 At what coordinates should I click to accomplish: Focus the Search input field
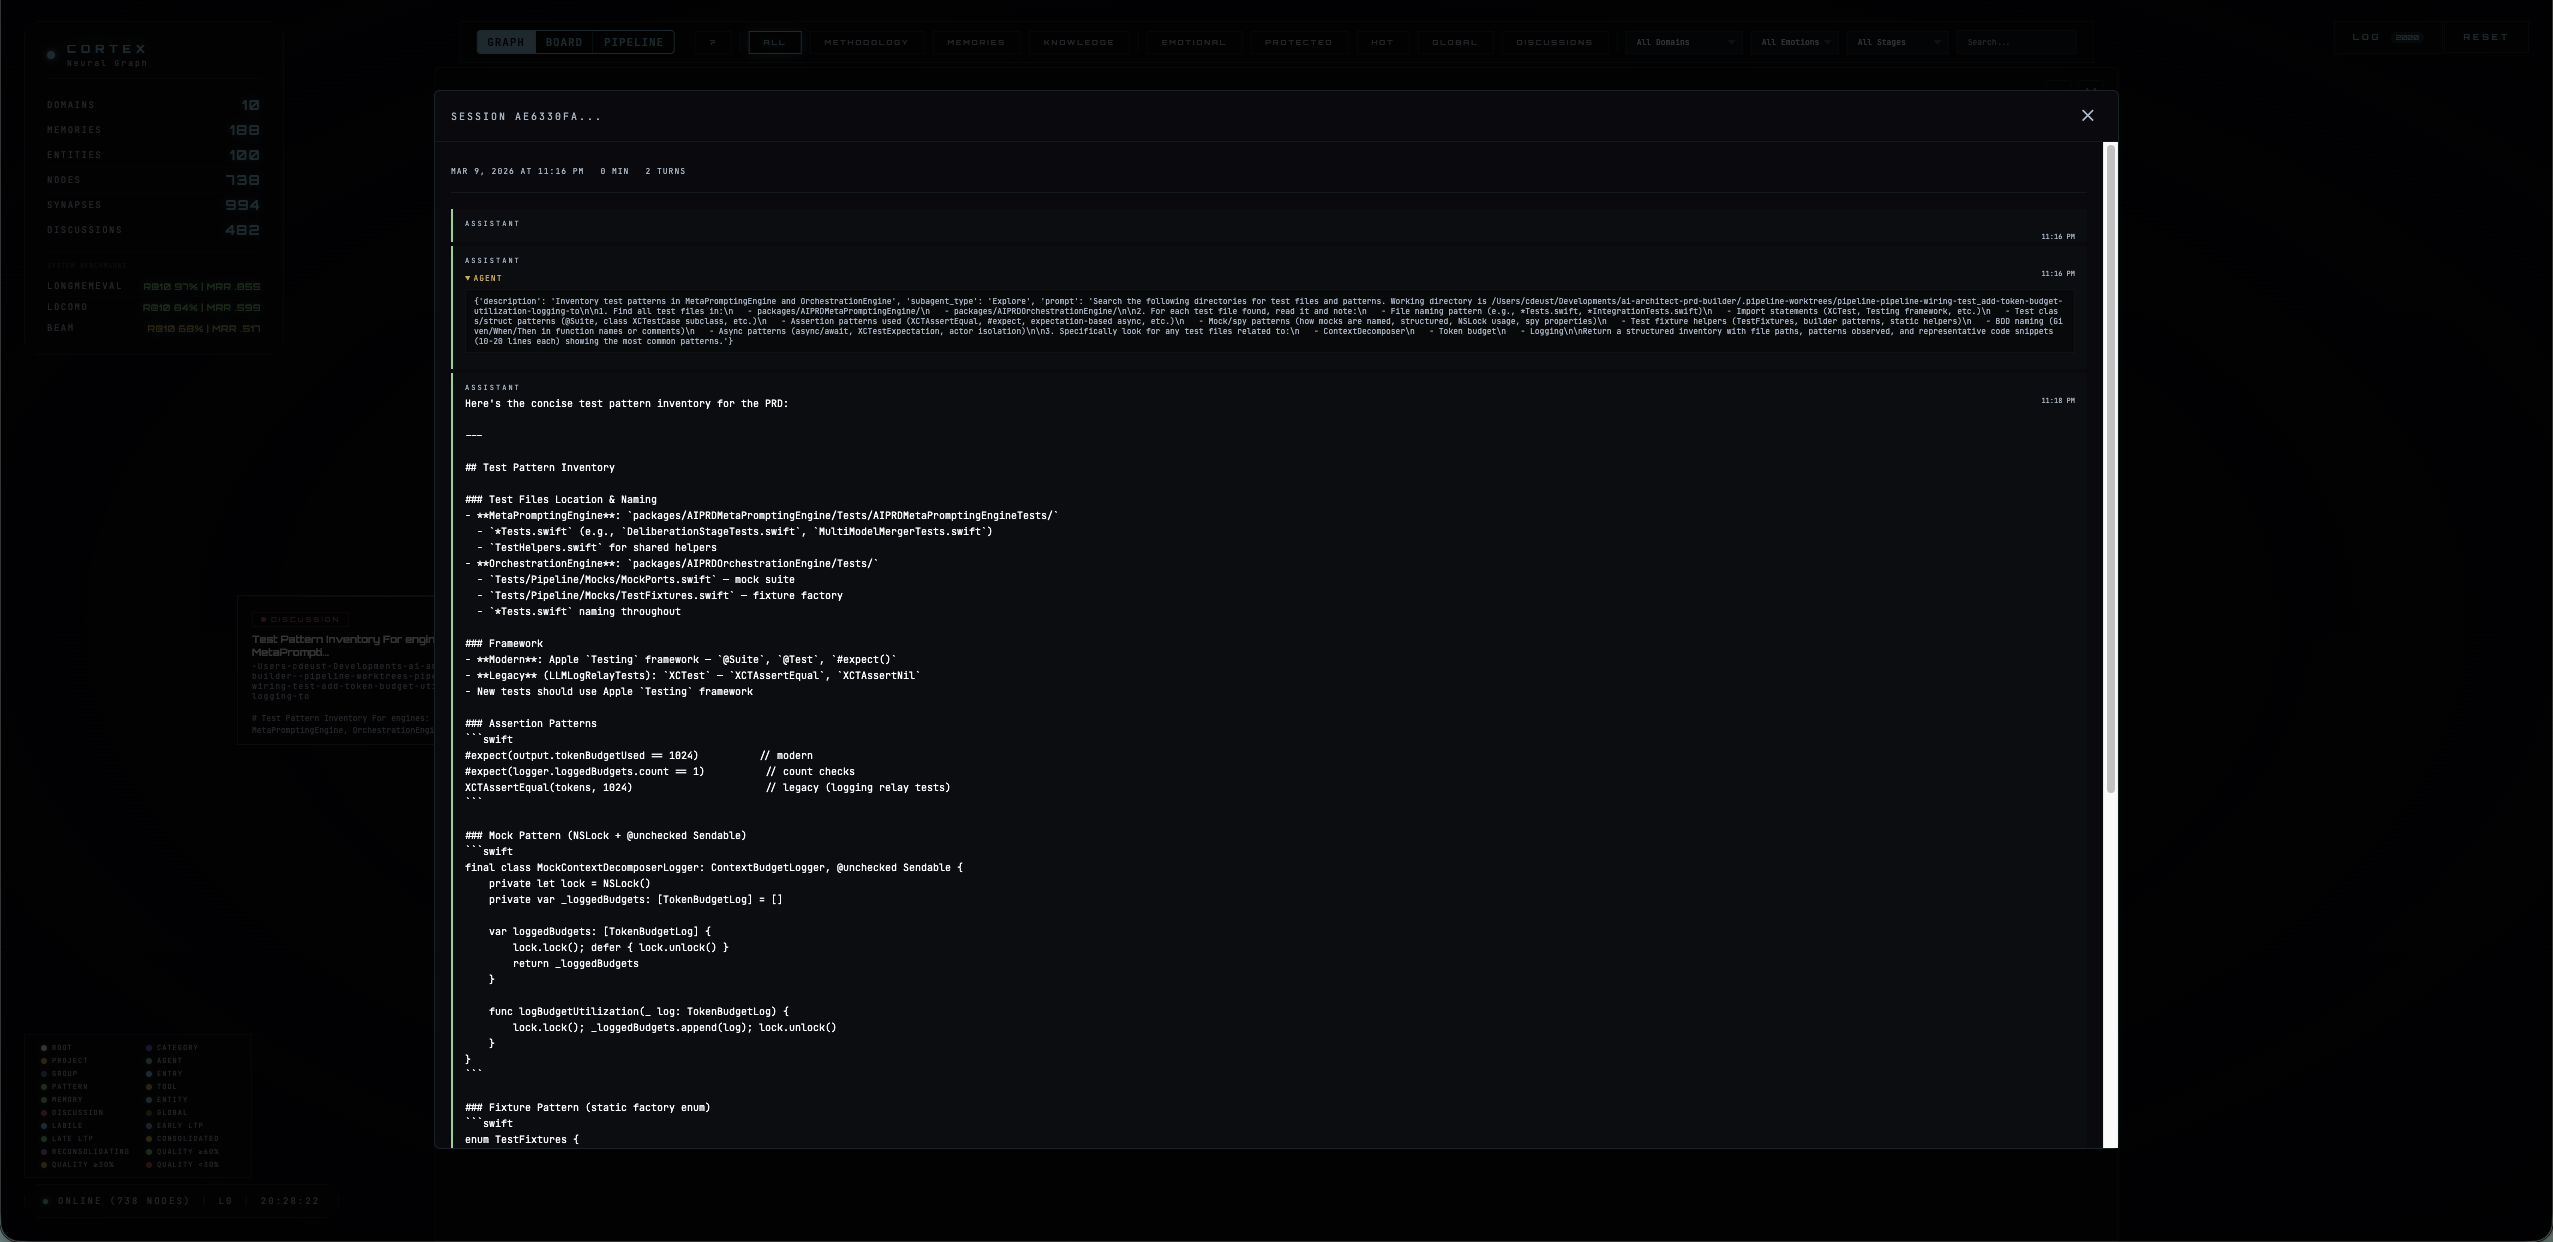[2016, 42]
